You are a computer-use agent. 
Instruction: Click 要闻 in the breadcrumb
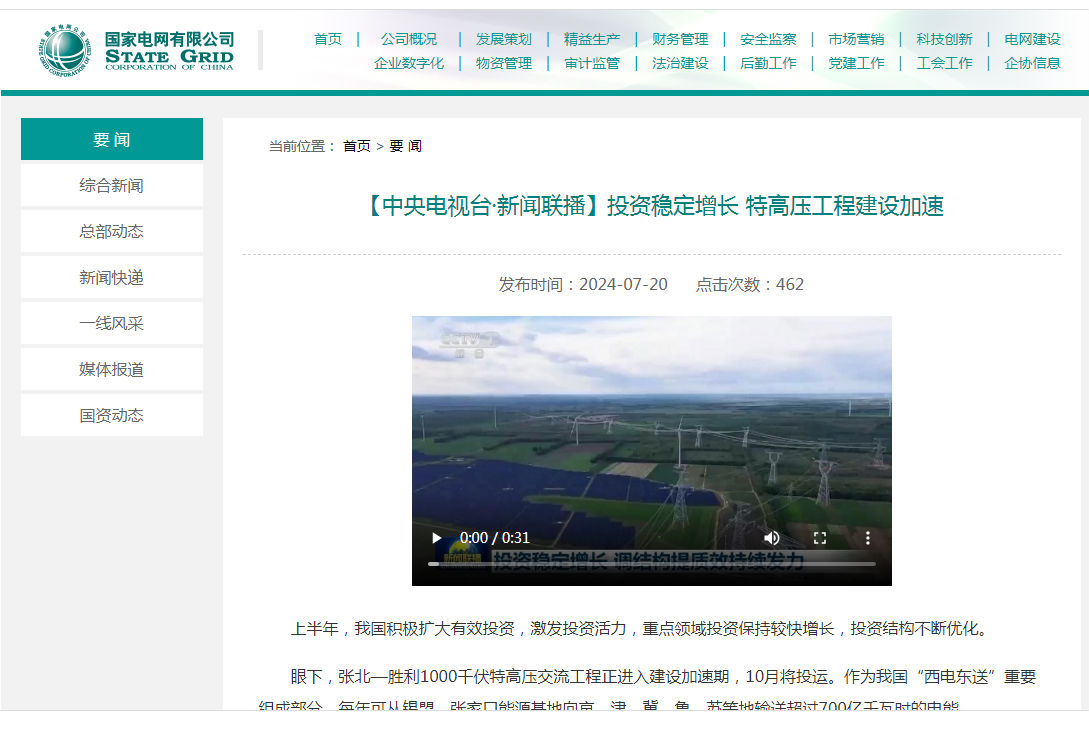coord(405,146)
